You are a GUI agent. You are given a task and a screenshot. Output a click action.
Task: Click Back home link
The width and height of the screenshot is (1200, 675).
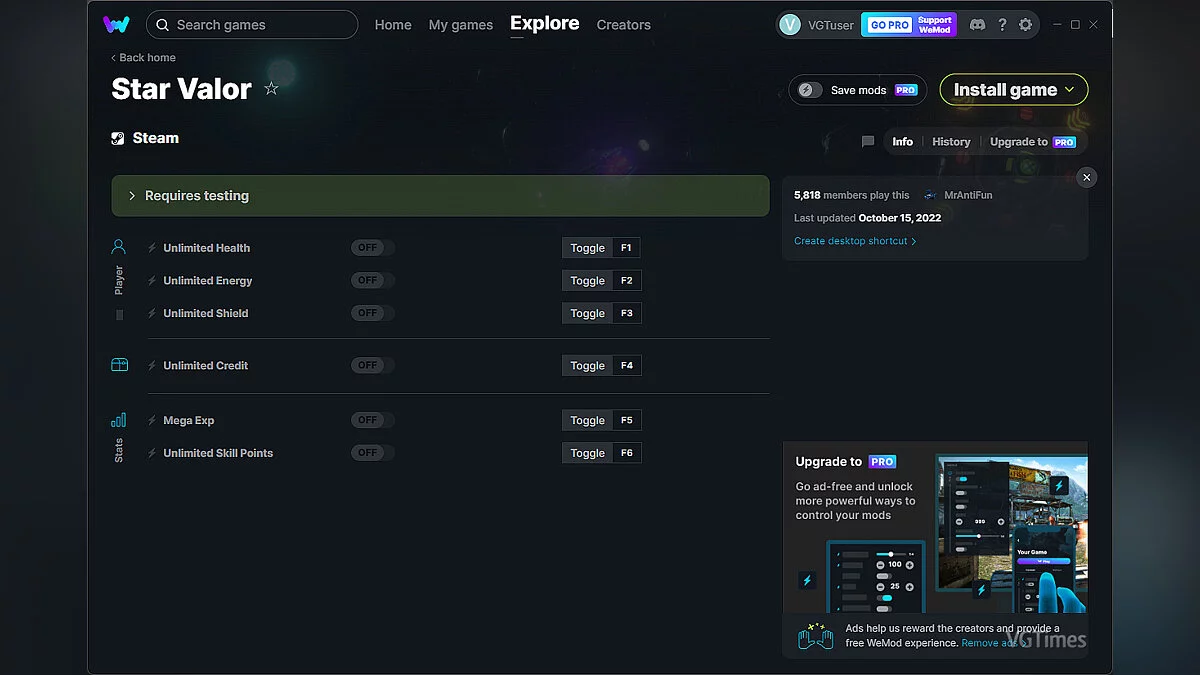(x=143, y=58)
